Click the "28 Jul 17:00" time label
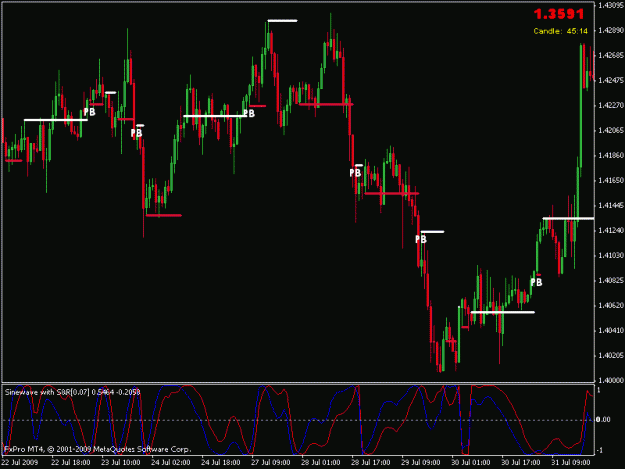Image resolution: width=625 pixels, height=469 pixels. click(371, 463)
